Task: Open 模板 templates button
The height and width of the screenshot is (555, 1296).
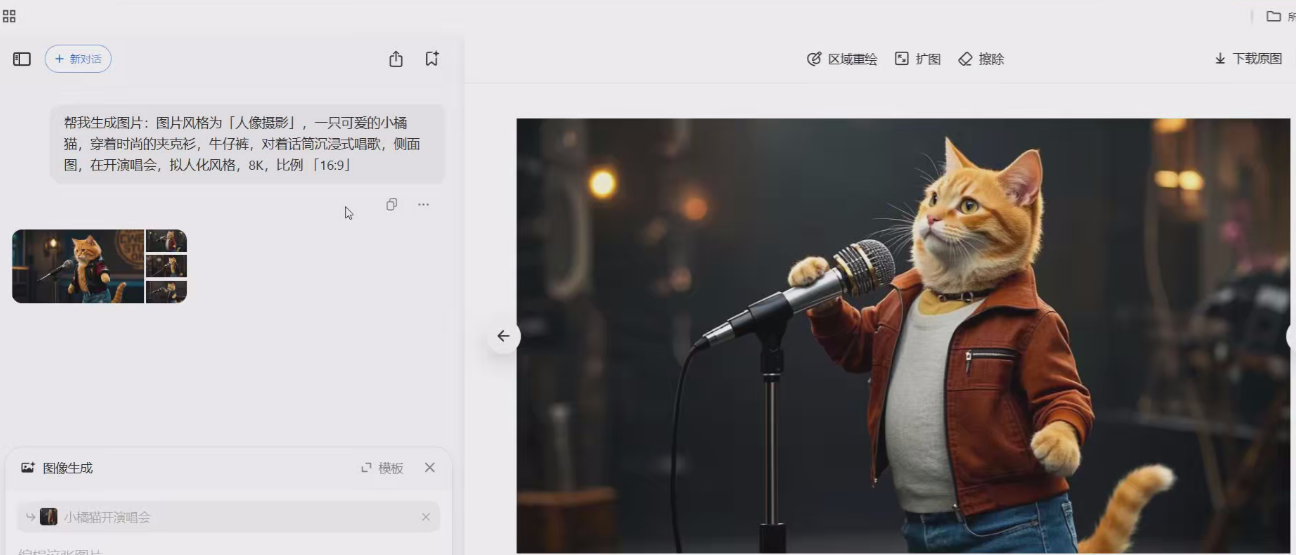Action: tap(382, 468)
